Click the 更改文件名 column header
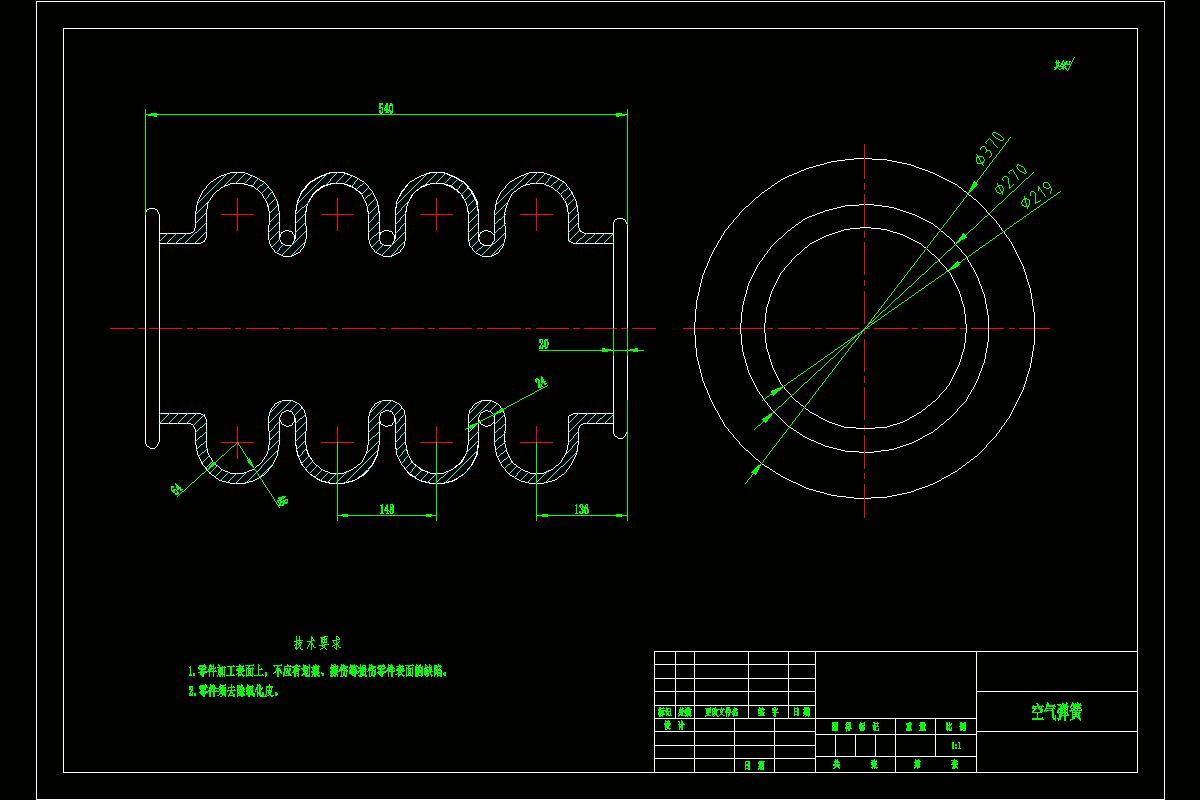 click(721, 712)
